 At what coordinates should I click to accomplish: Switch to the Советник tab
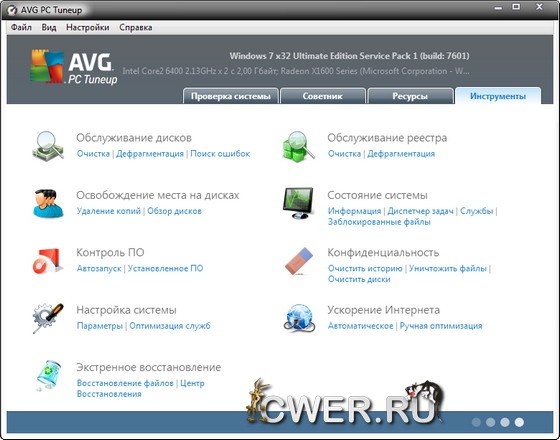tap(323, 96)
